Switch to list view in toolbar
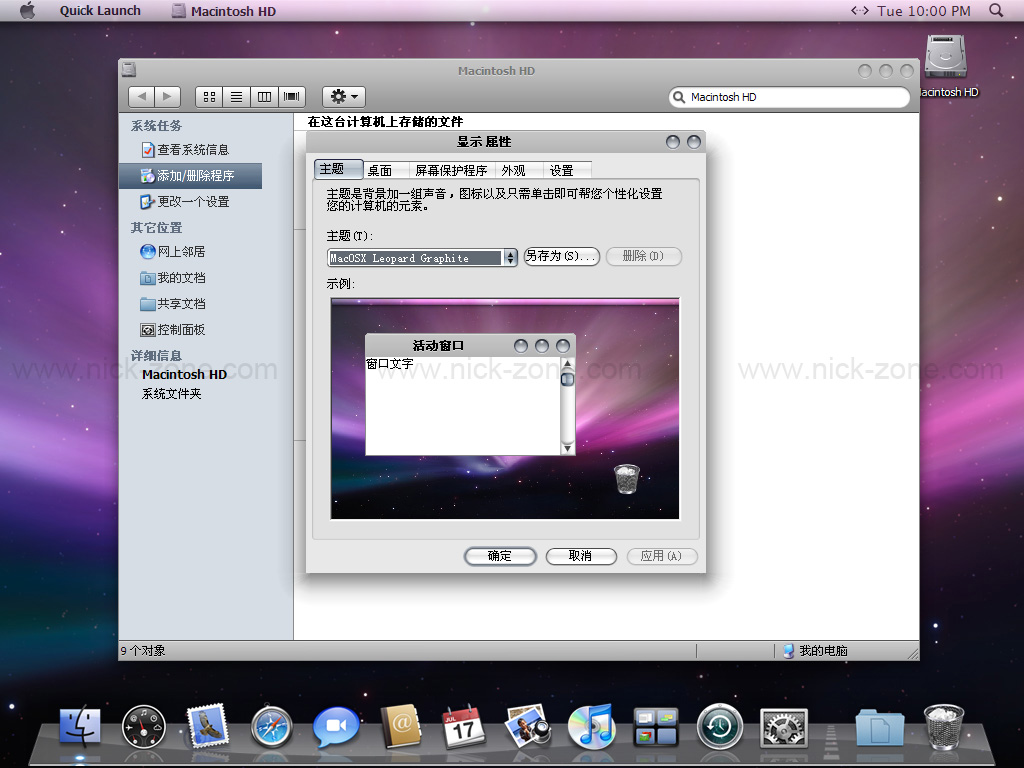The width and height of the screenshot is (1024, 768). pyautogui.click(x=236, y=97)
